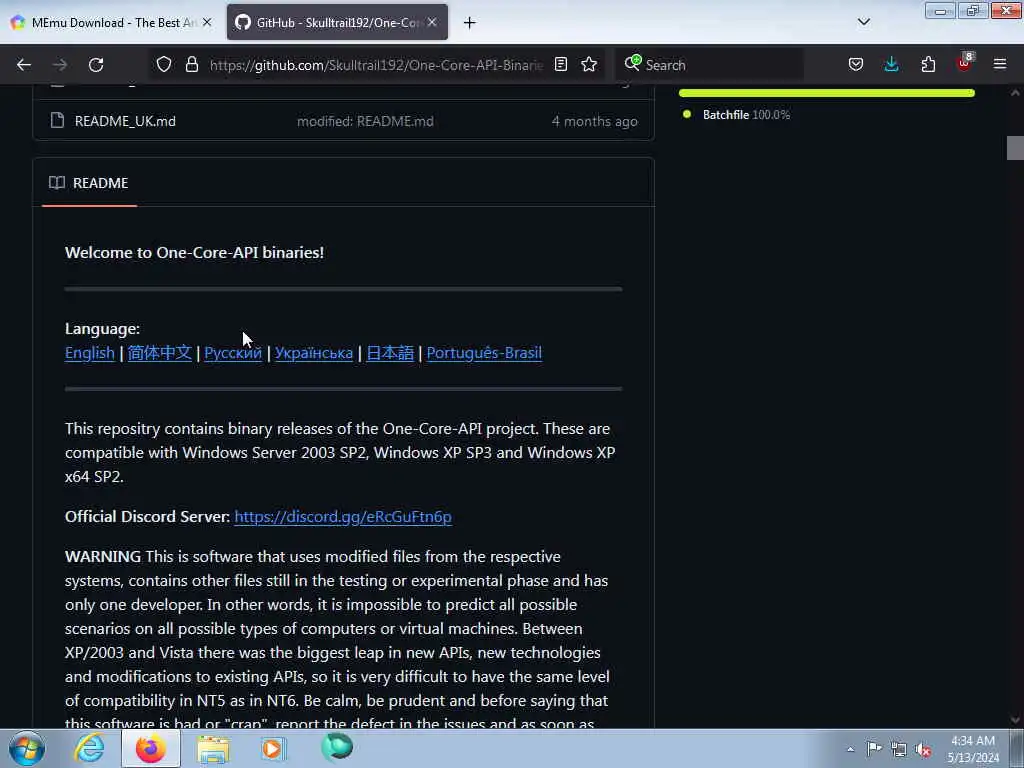Image resolution: width=1024 pixels, height=768 pixels.
Task: Open the README_UK.md file
Action: pyautogui.click(x=125, y=121)
